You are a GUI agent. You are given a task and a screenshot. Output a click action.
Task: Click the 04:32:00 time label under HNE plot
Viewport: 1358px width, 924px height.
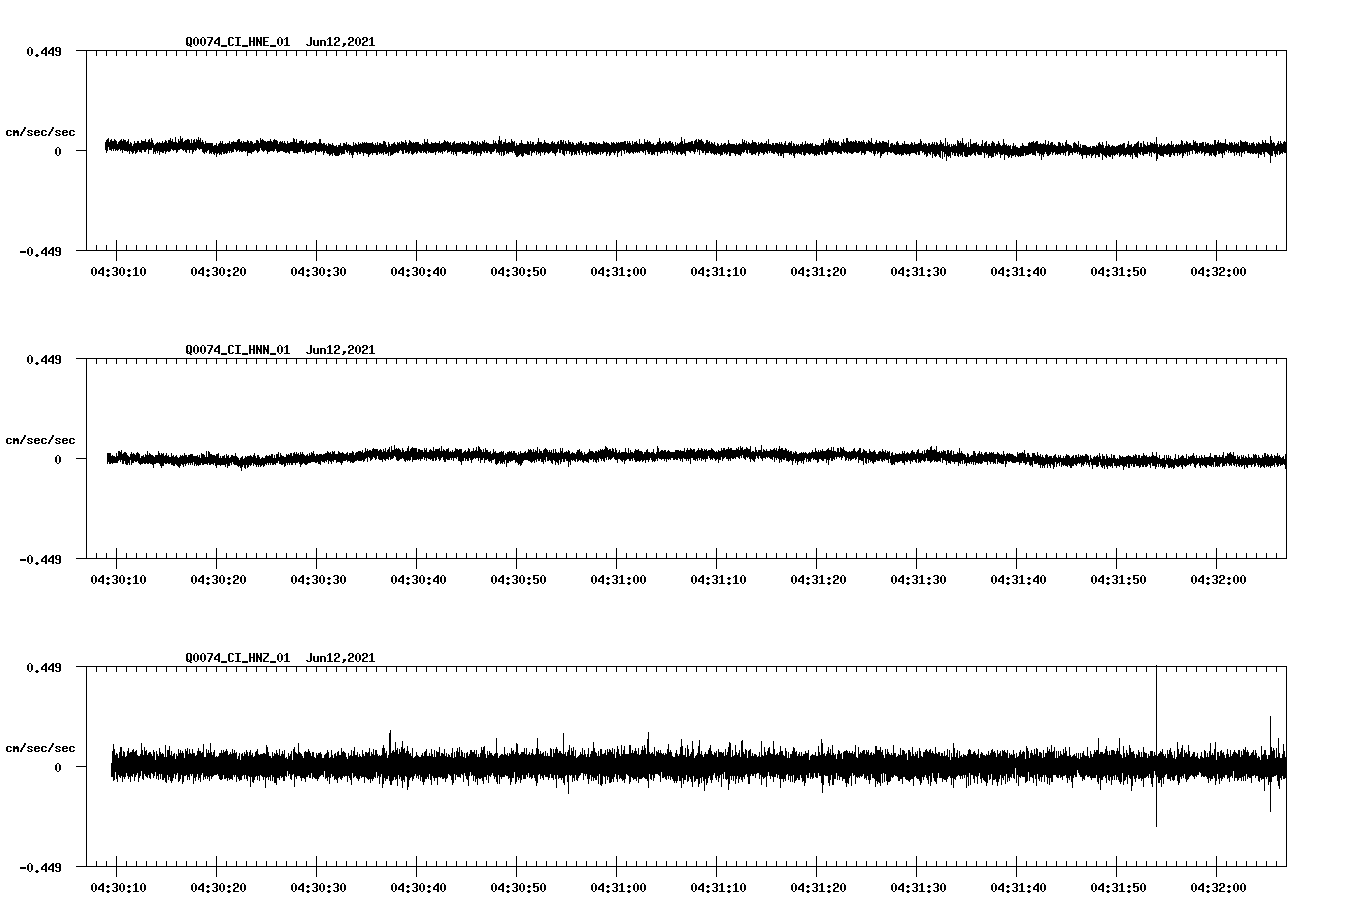pyautogui.click(x=1218, y=272)
